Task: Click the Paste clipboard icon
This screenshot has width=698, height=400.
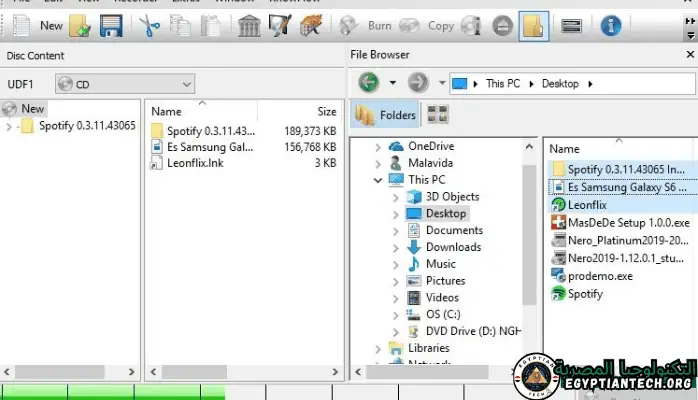Action: pos(211,26)
